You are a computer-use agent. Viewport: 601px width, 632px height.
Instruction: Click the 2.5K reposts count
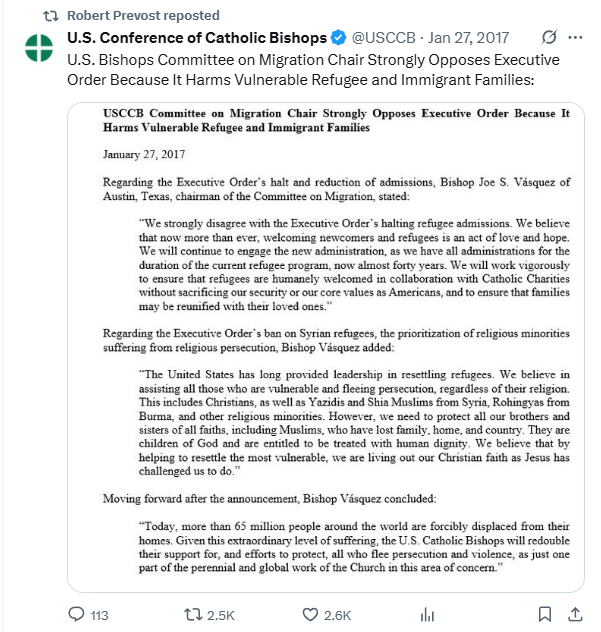tap(220, 615)
